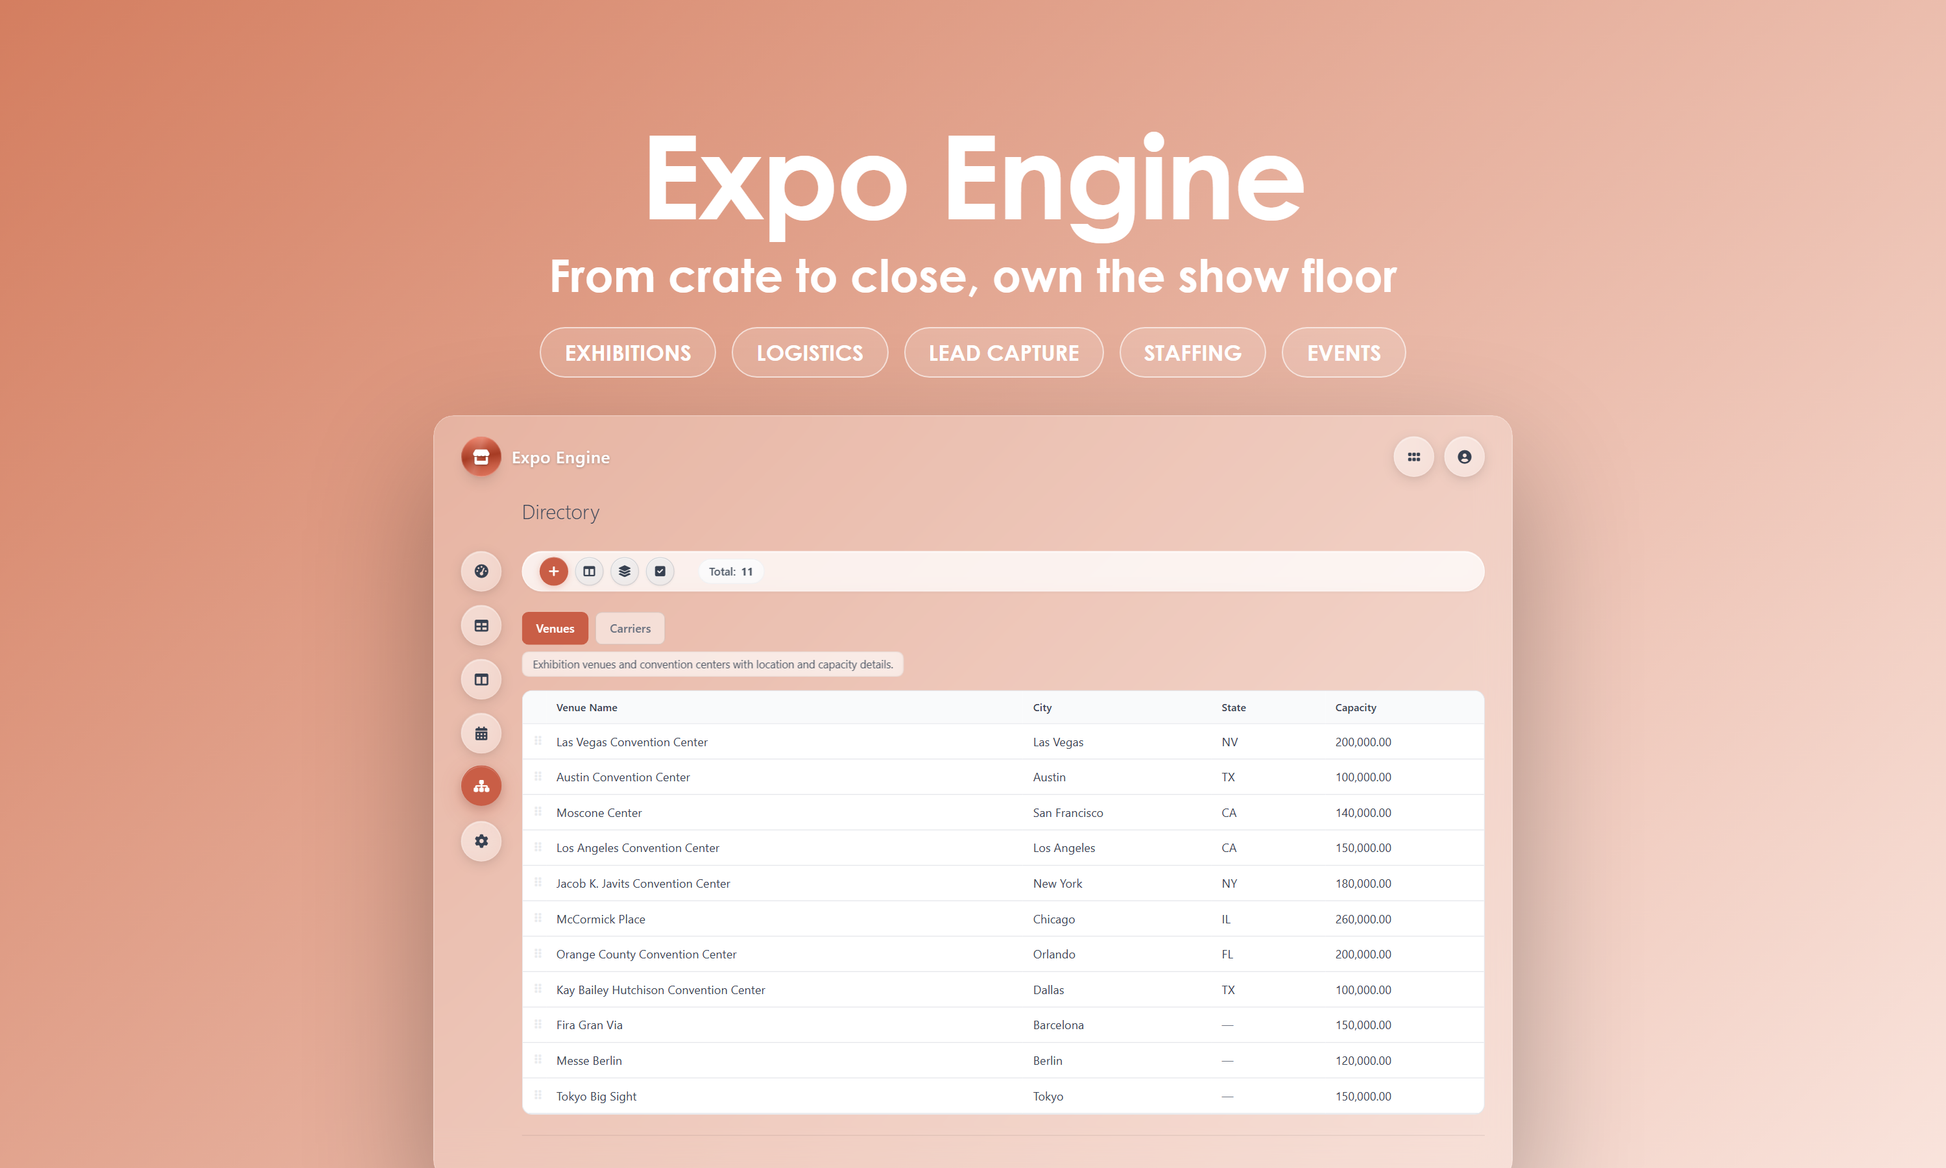Viewport: 1946px width, 1168px height.
Task: Click the 140,000.00 capacity cell
Action: point(1363,813)
